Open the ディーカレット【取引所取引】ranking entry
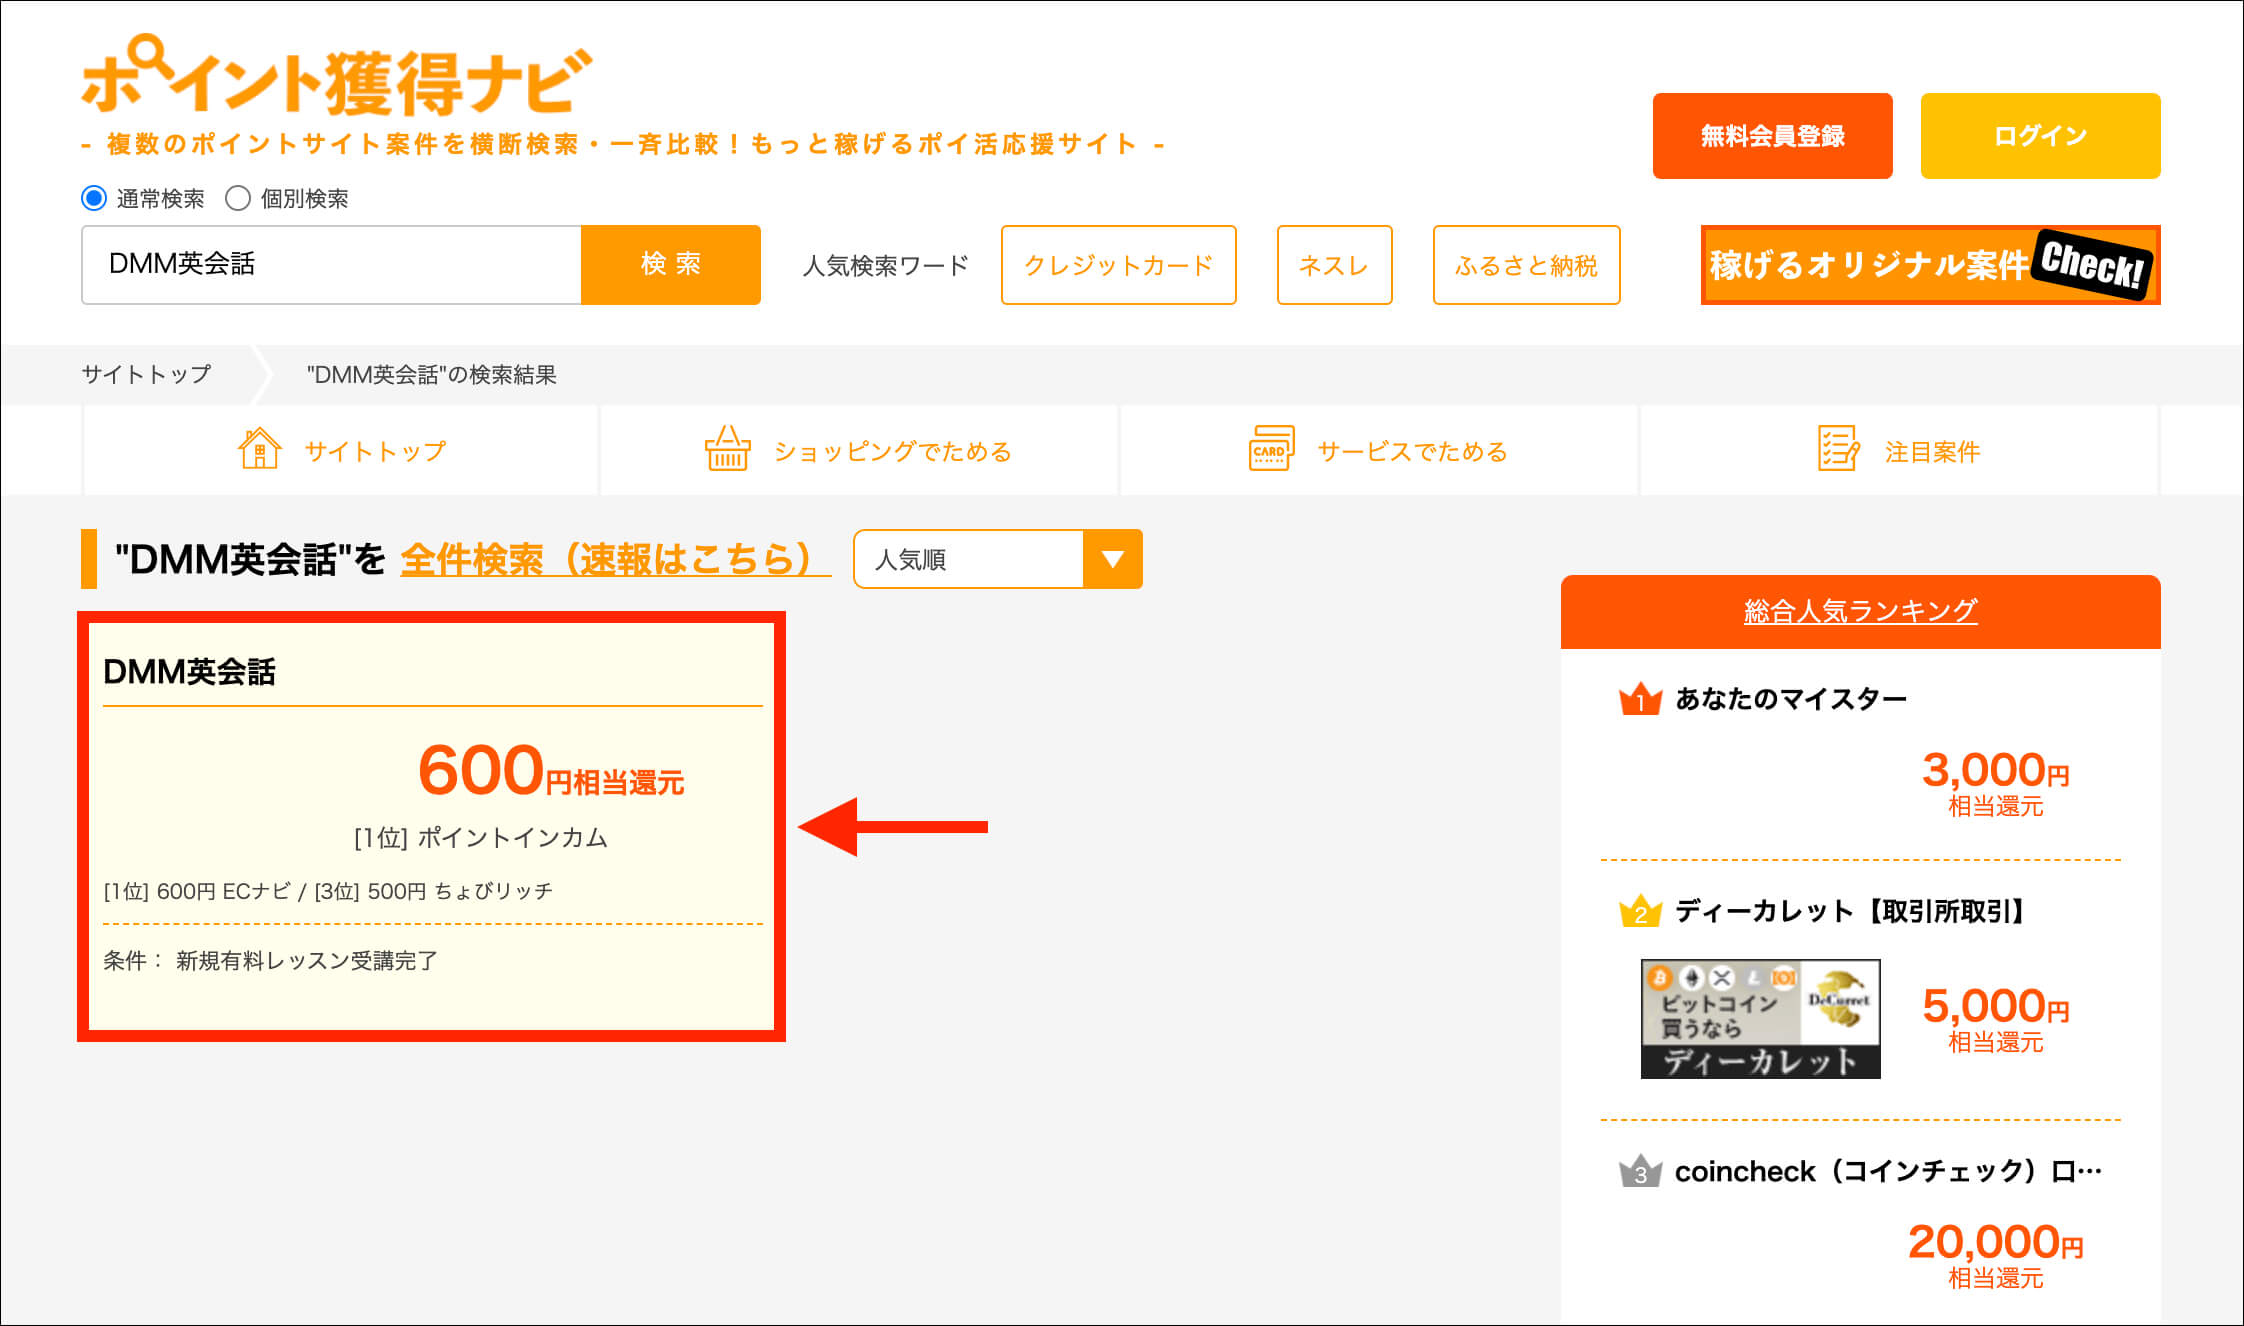This screenshot has height=1326, width=2244. (1848, 910)
